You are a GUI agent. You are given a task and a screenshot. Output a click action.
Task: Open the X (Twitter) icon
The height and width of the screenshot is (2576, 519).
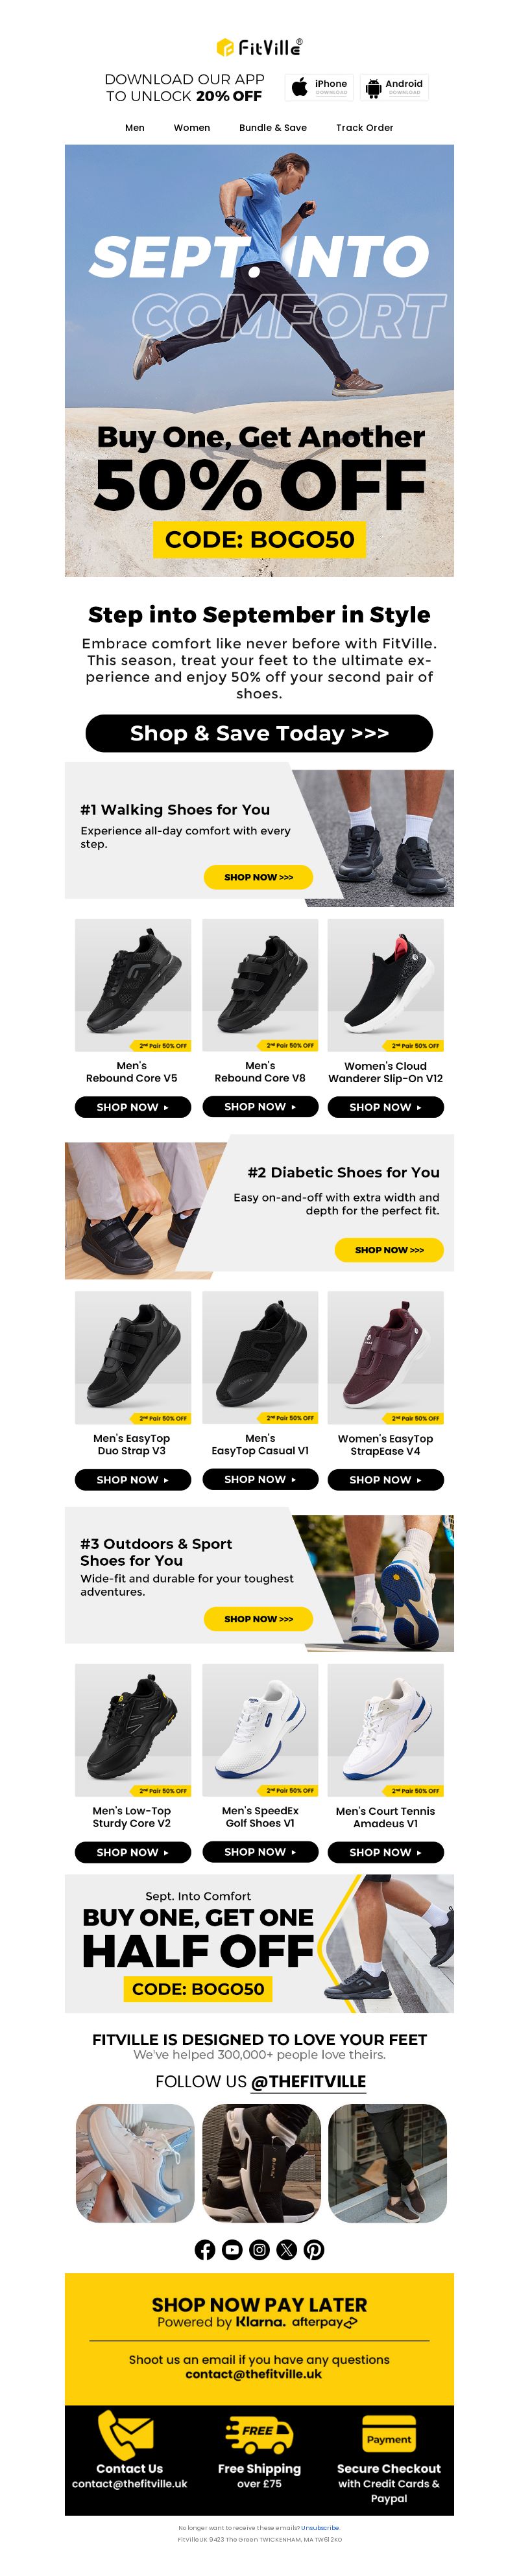point(287,2249)
